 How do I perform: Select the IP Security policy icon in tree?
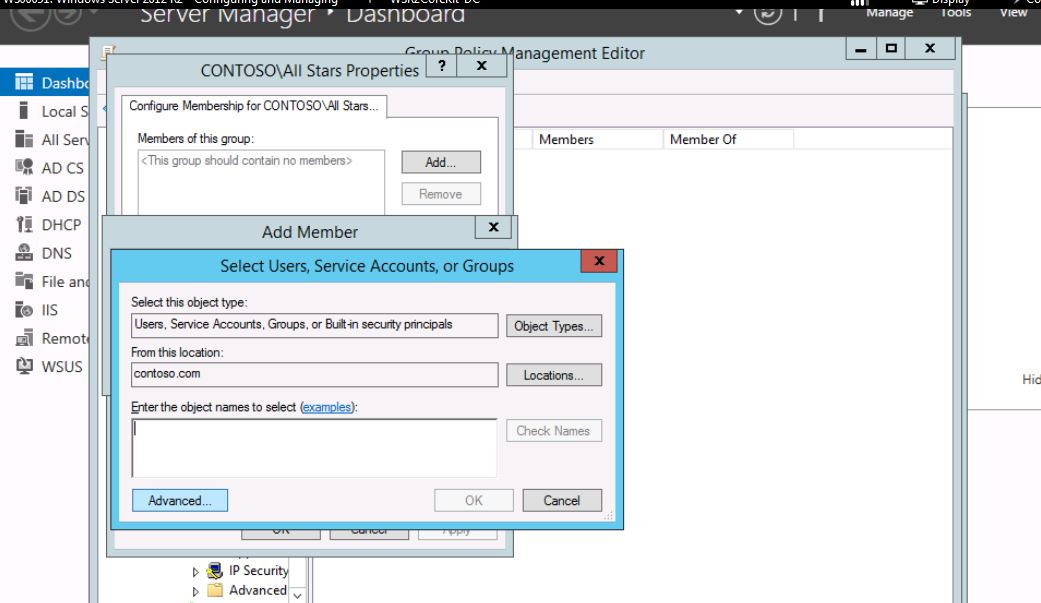tap(214, 570)
